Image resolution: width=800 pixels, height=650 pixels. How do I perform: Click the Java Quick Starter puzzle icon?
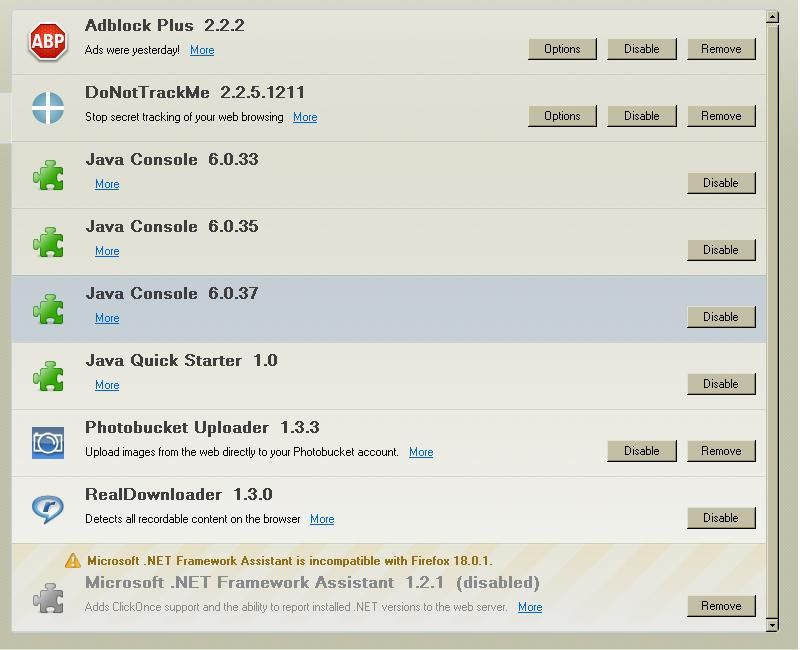[x=47, y=376]
